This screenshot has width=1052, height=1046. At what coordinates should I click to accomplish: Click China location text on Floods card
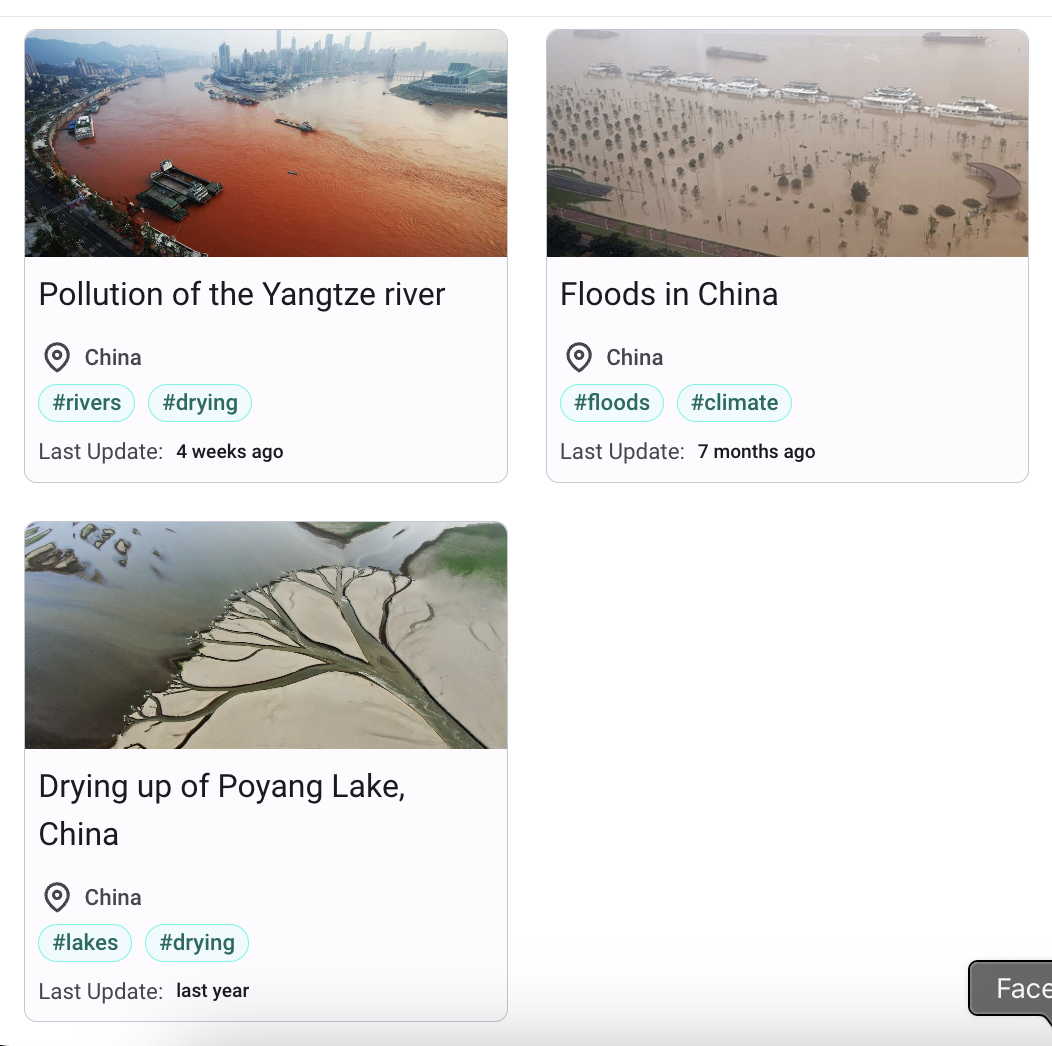635,357
